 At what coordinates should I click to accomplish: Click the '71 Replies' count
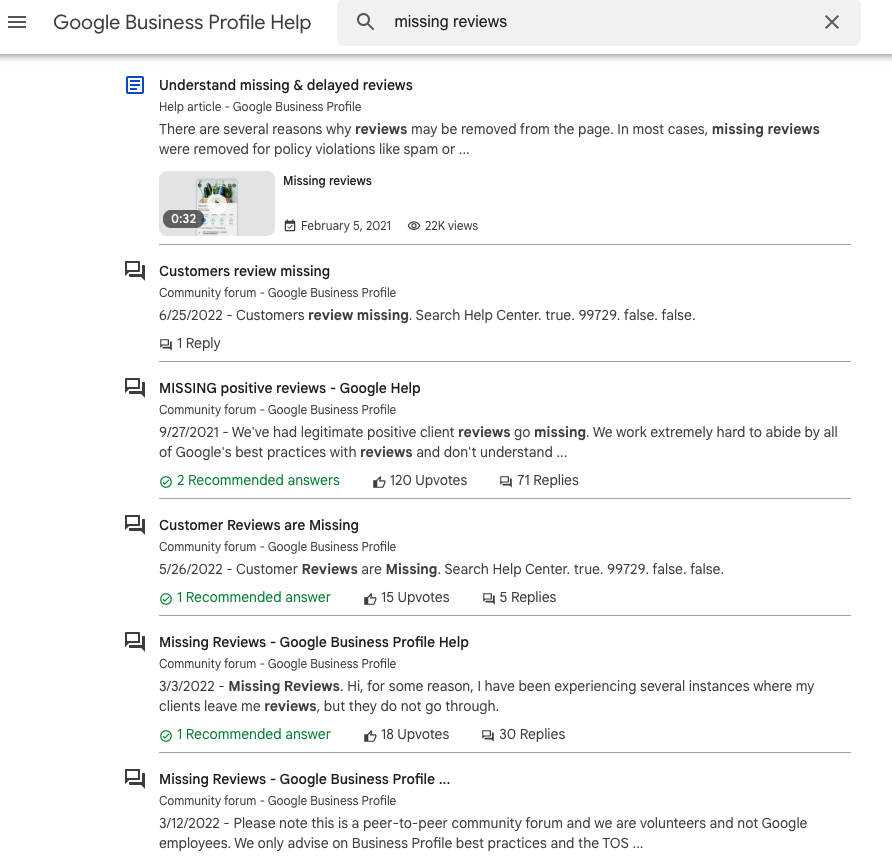[547, 481]
